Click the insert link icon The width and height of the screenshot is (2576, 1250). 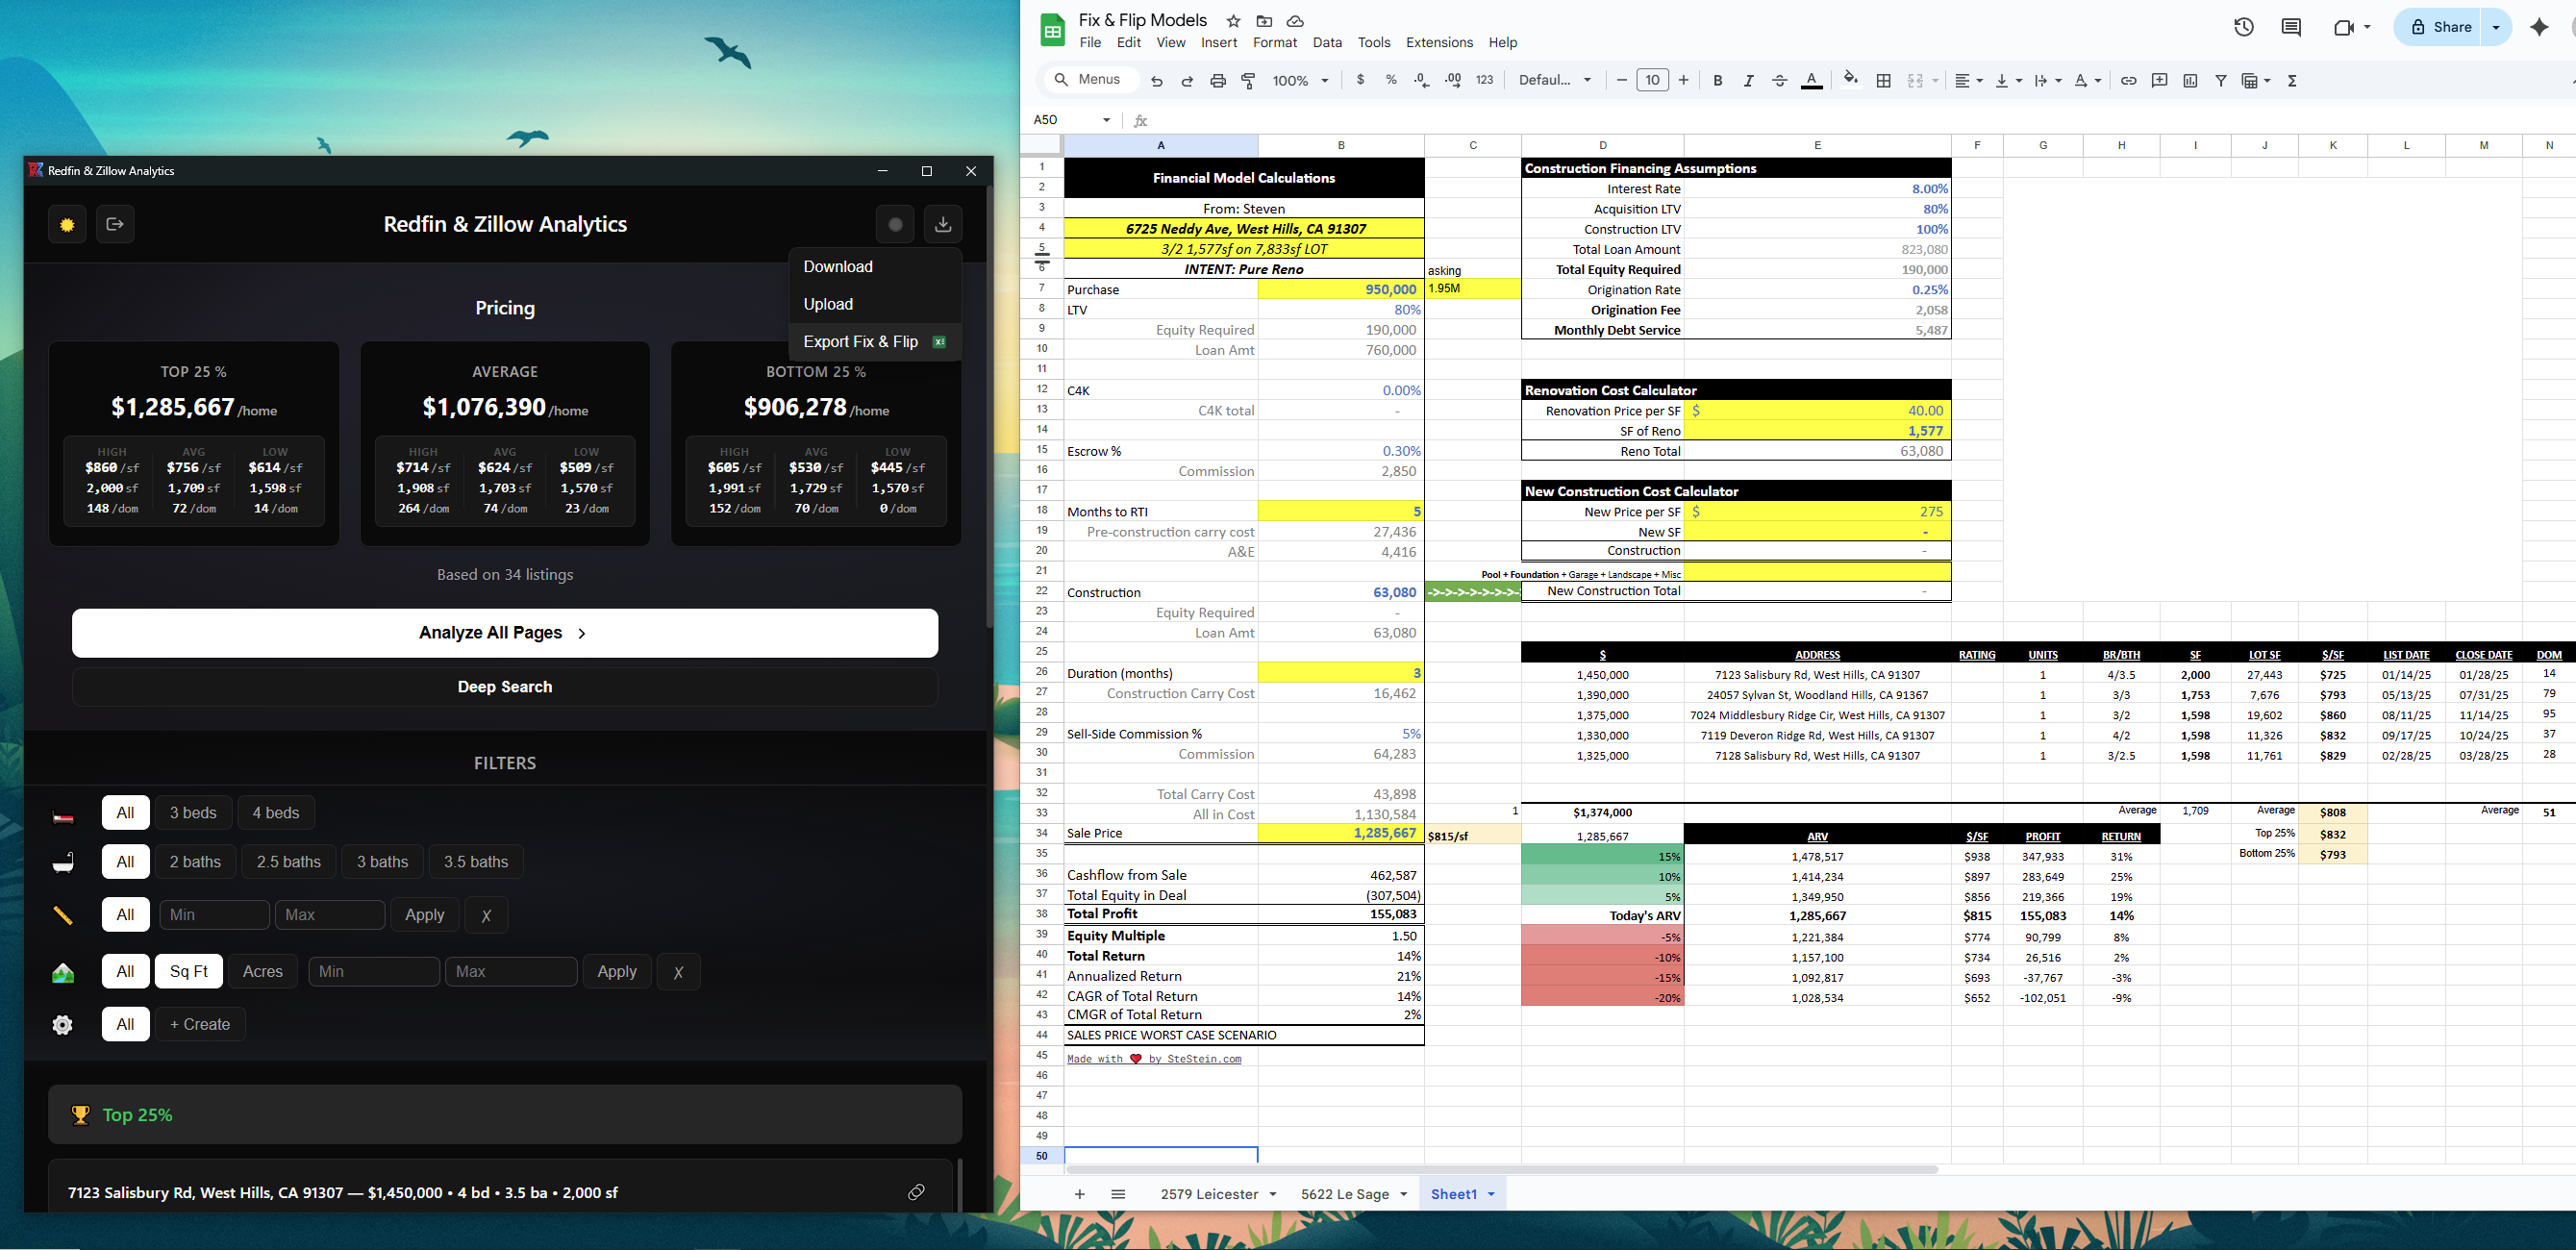click(2128, 80)
